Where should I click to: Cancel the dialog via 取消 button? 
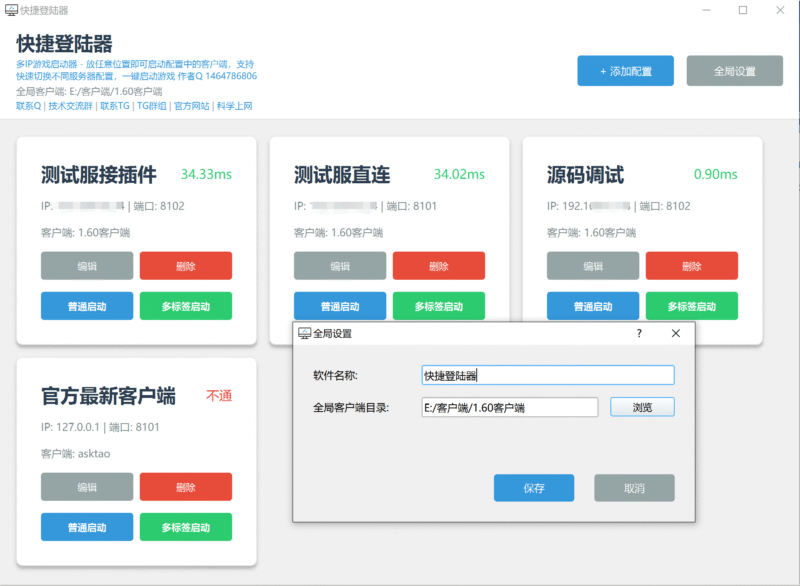click(634, 488)
